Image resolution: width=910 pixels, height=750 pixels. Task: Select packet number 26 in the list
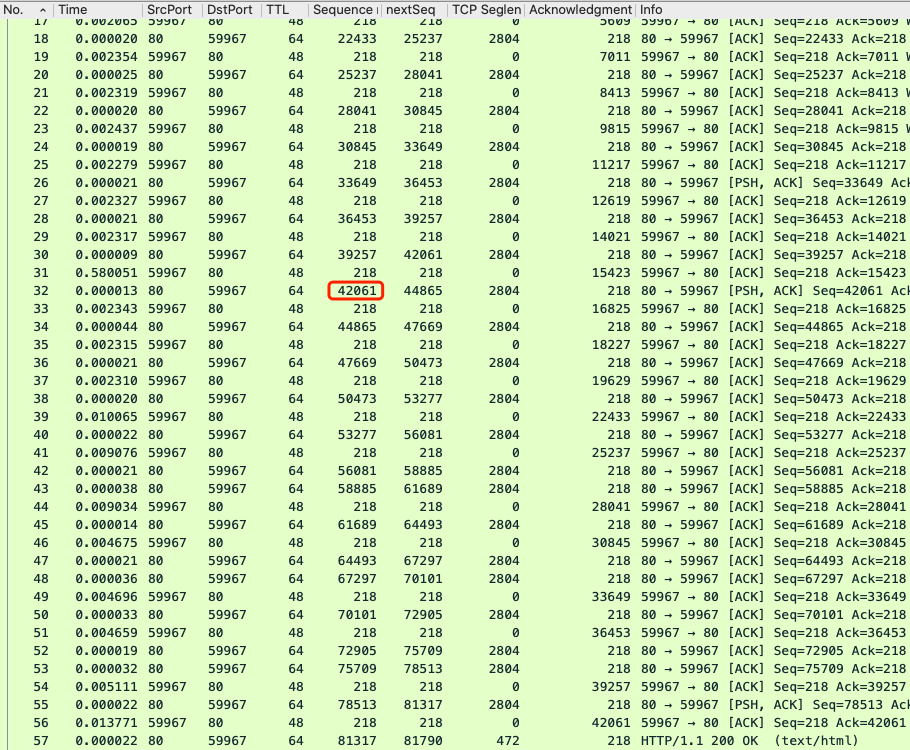[x=40, y=183]
